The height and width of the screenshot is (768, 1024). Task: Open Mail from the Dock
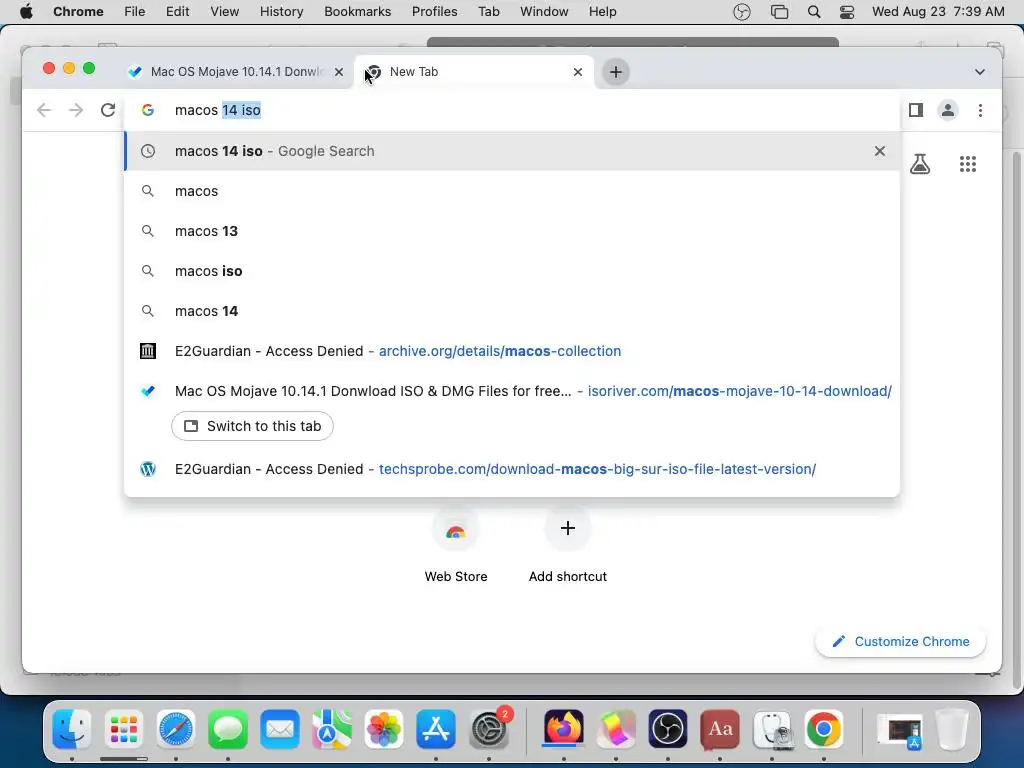280,729
